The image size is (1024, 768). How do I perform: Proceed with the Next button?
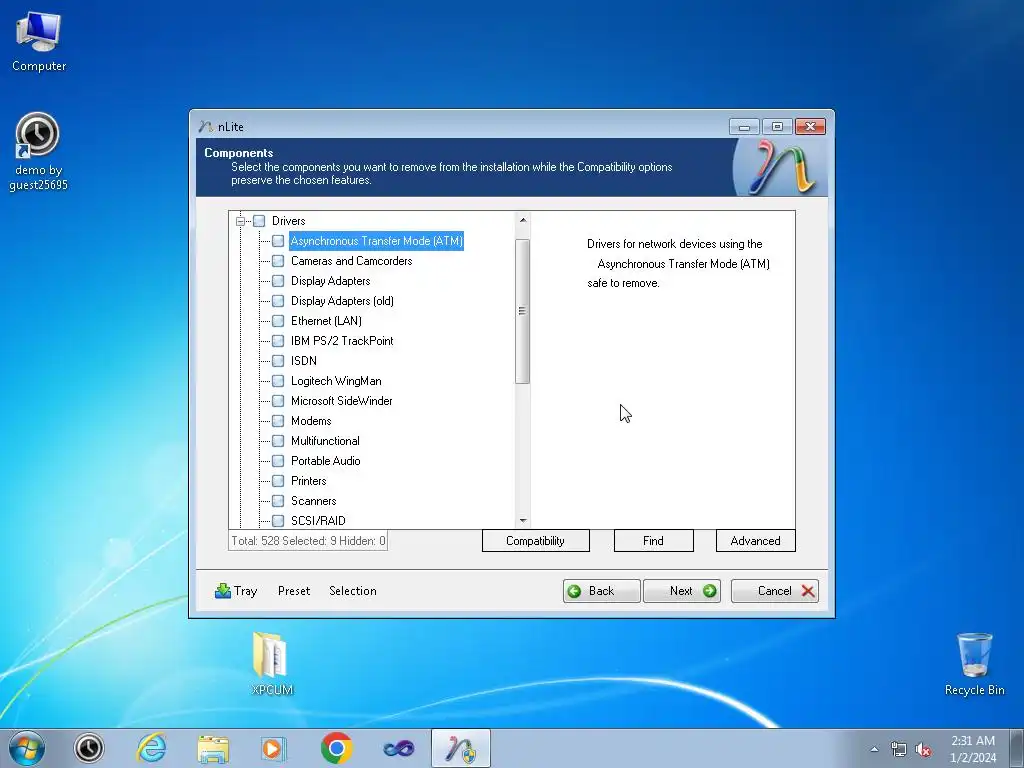pos(682,591)
